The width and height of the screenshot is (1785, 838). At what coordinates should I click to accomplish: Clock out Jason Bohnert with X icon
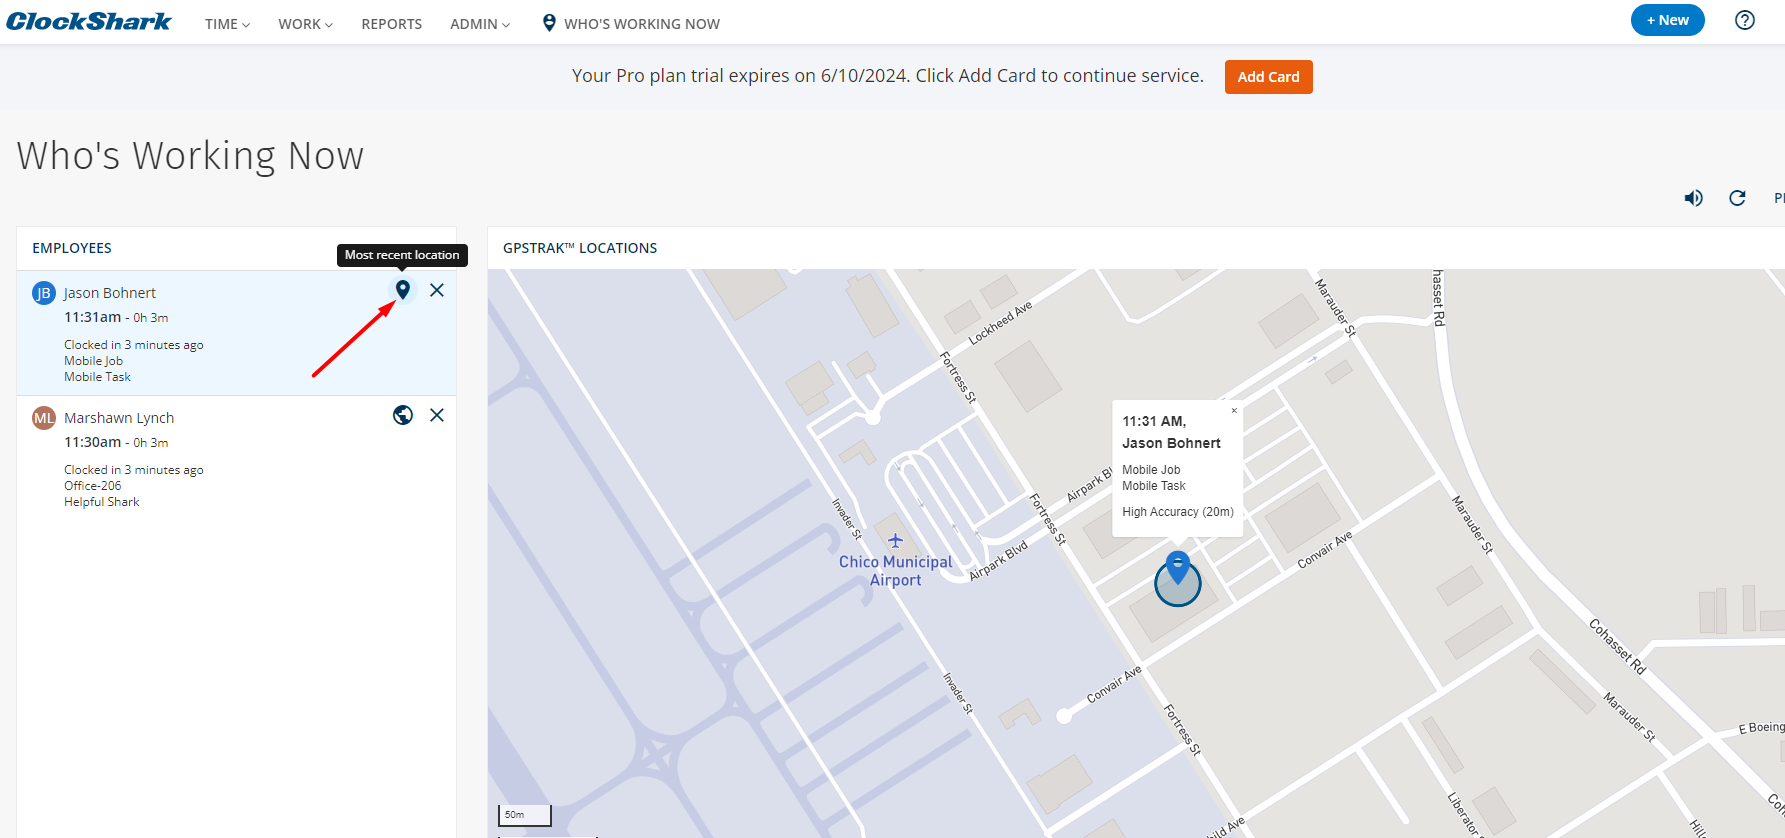(x=437, y=290)
